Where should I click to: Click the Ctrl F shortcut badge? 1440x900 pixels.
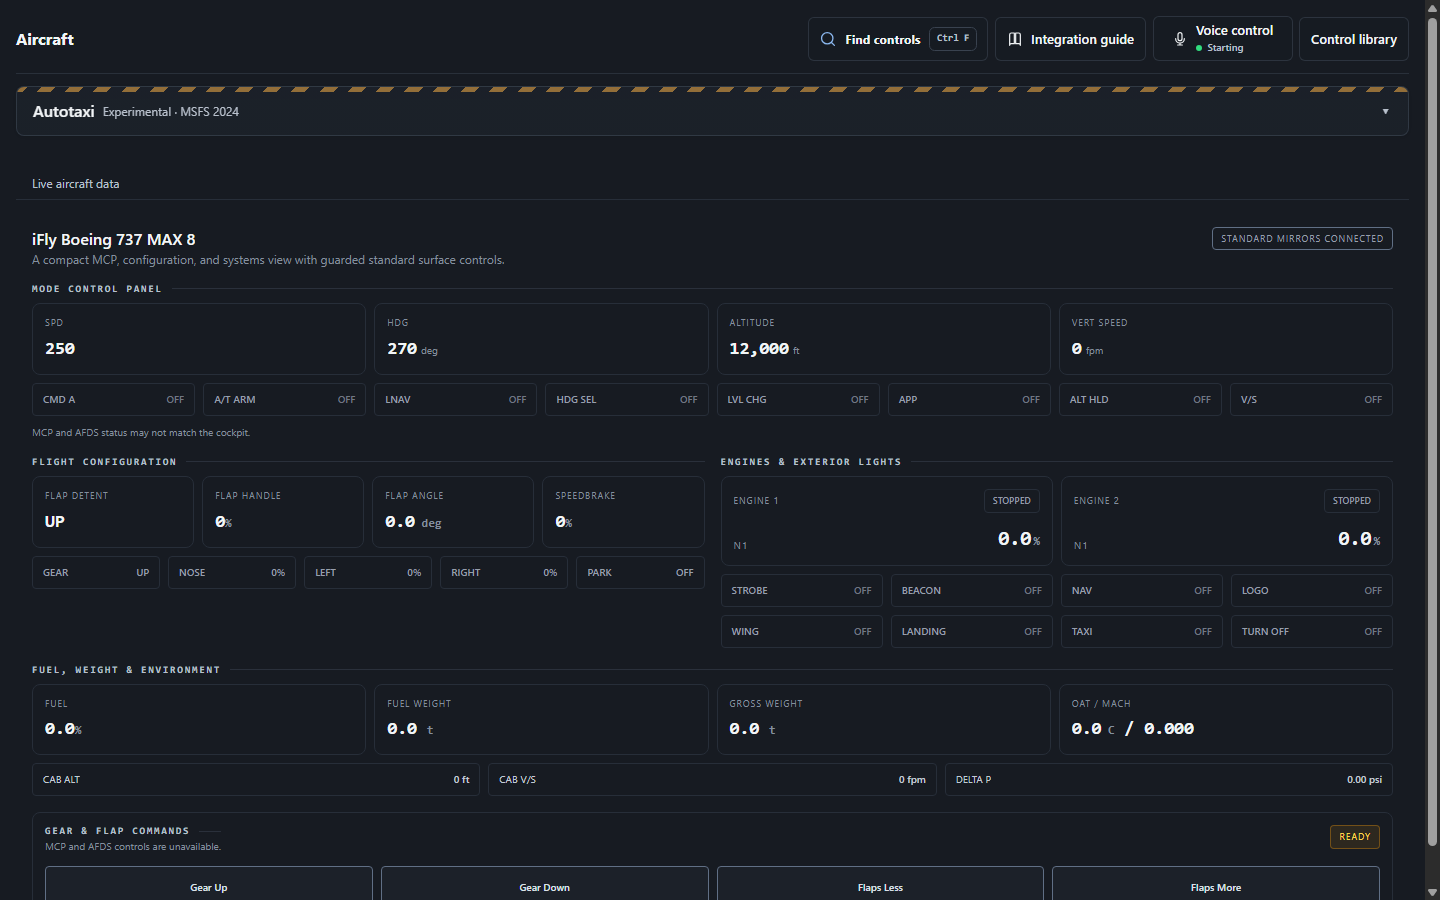tap(953, 38)
